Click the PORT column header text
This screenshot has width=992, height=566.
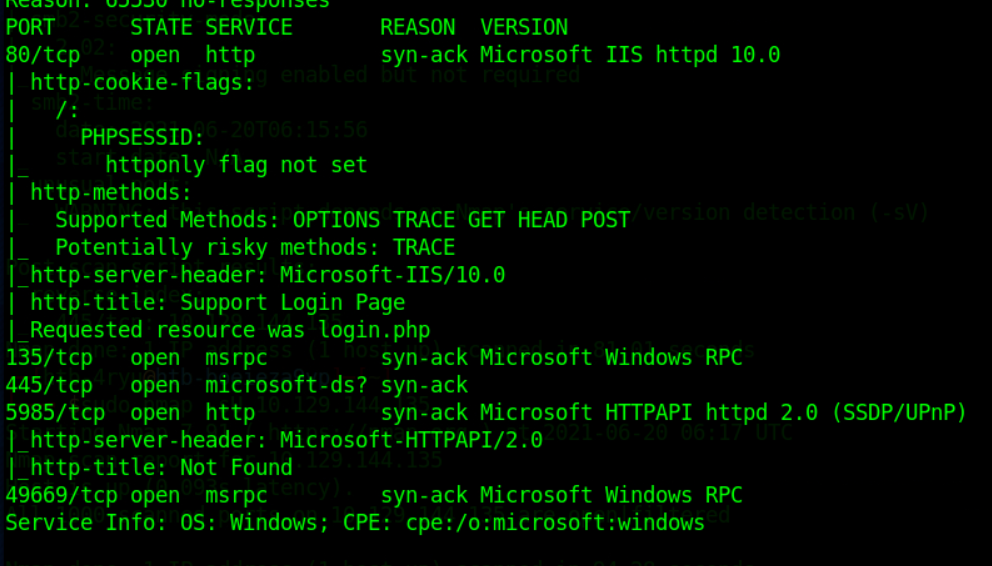[30, 27]
